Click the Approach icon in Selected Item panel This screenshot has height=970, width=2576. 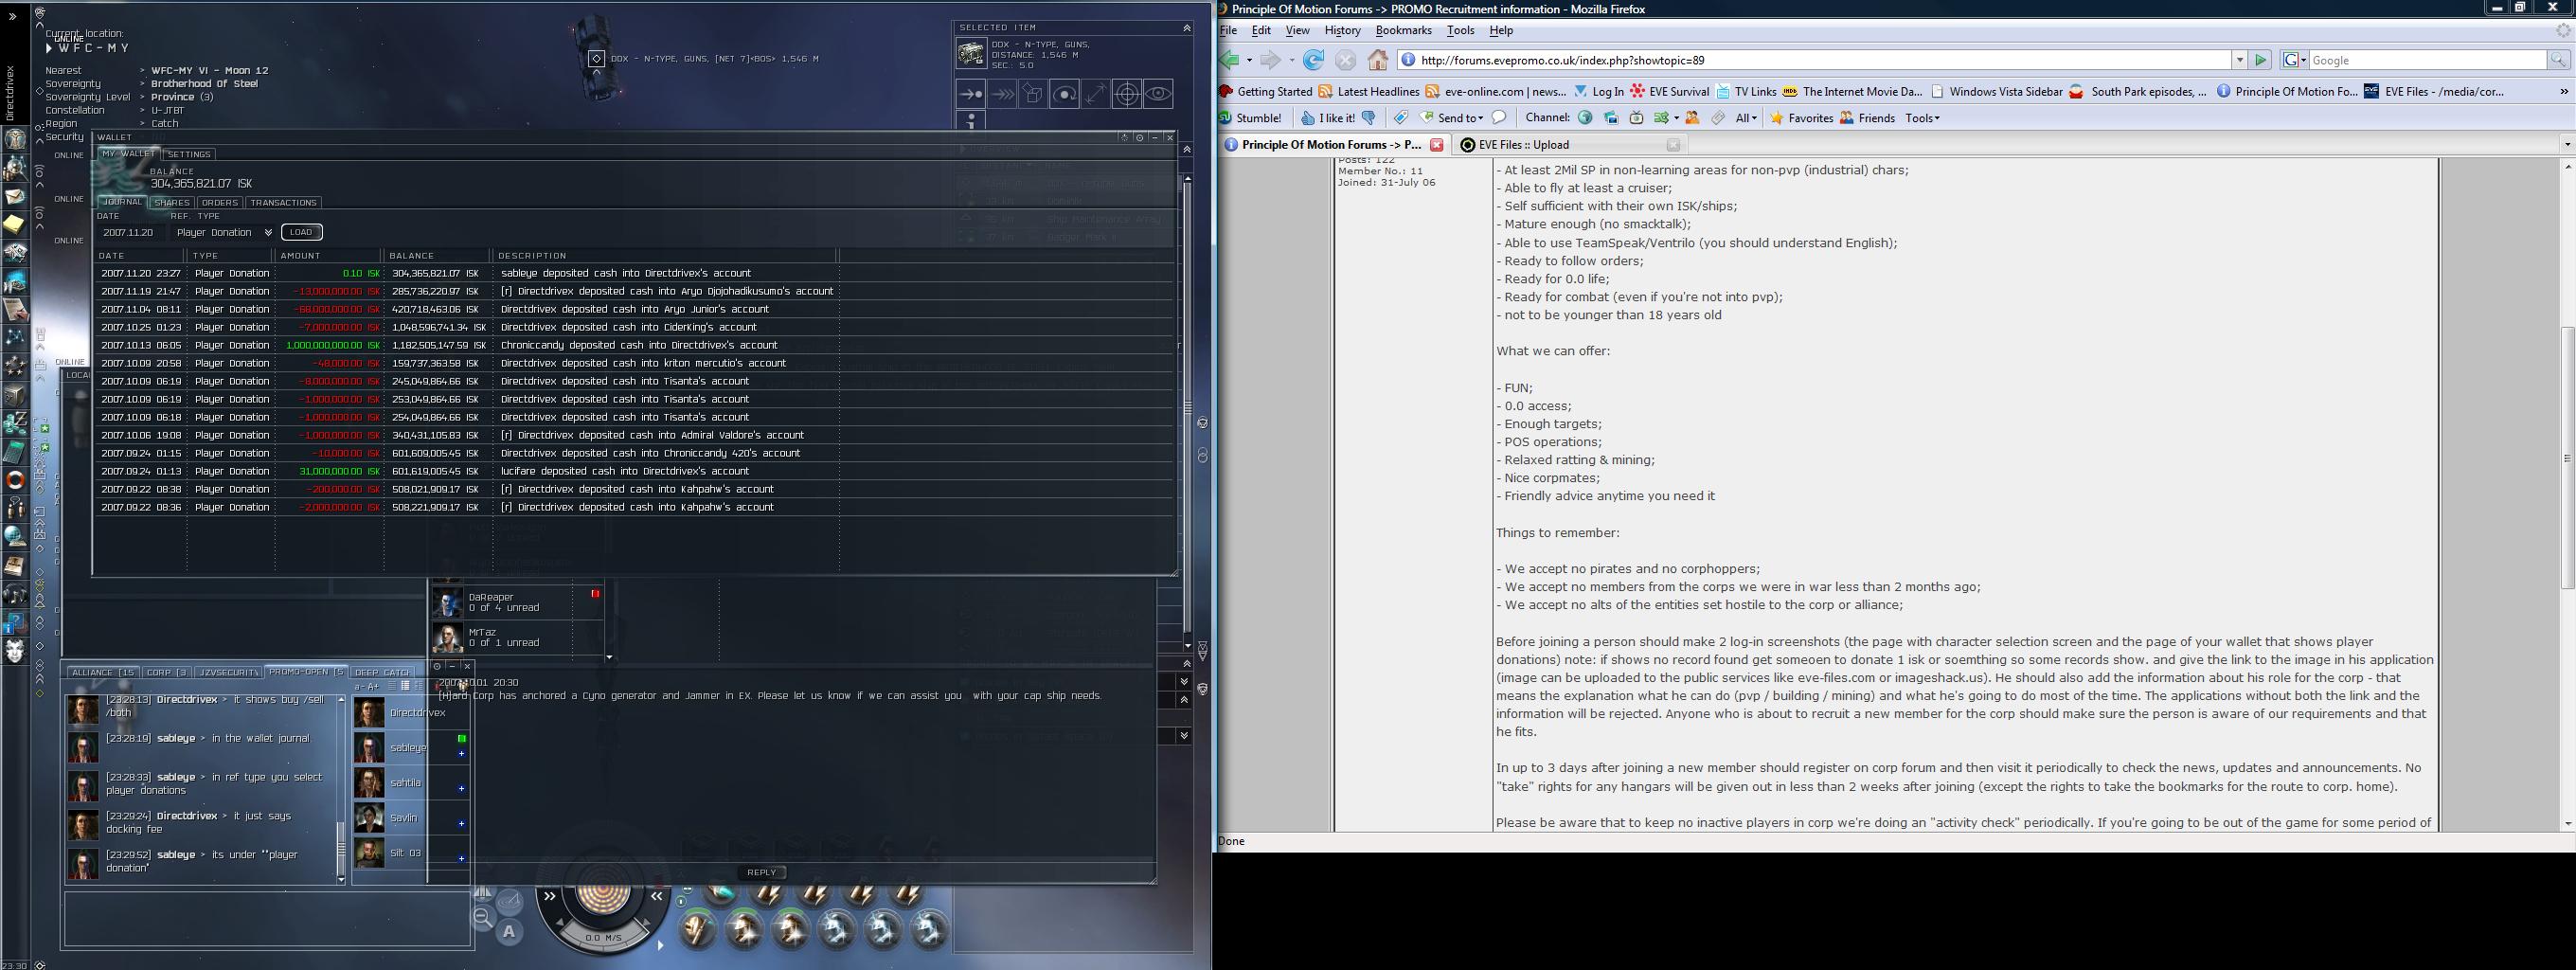pos(970,94)
